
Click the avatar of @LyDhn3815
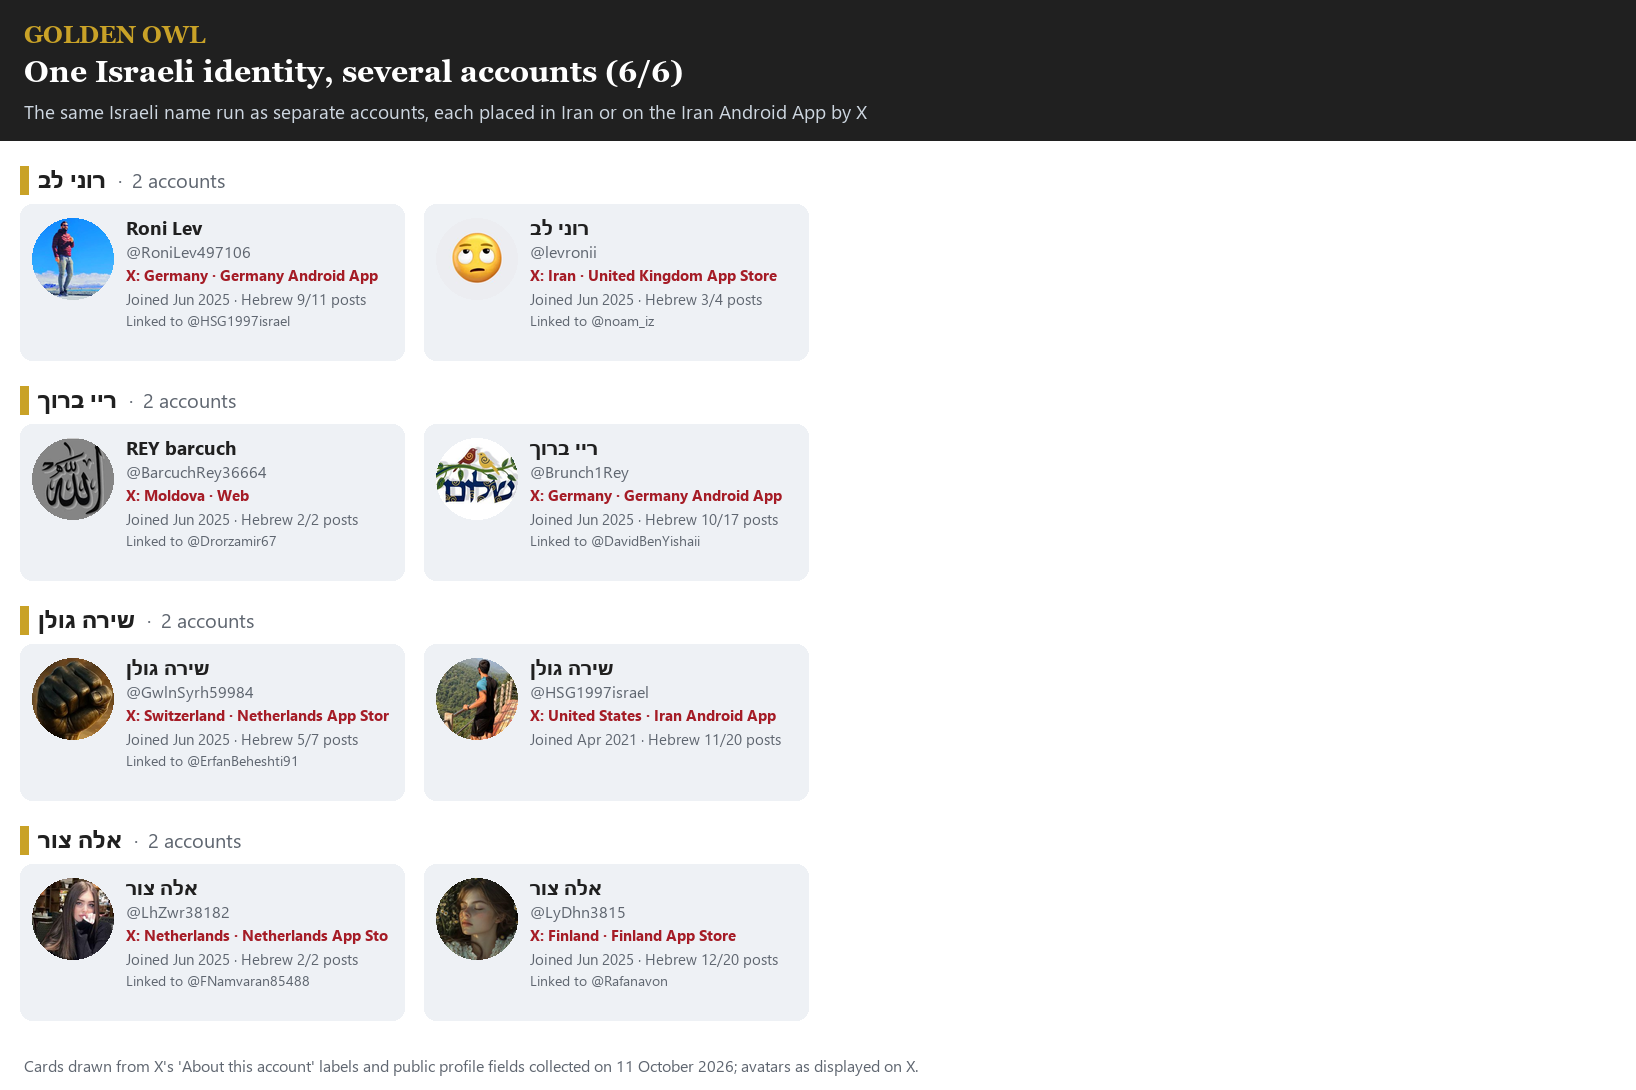pos(477,919)
